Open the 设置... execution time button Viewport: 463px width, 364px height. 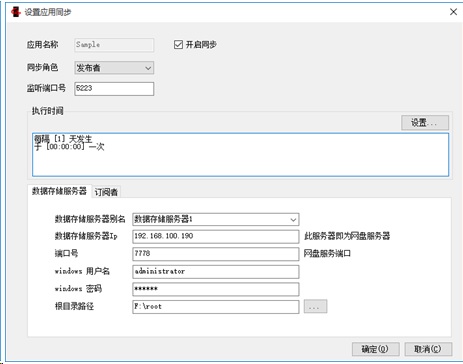tap(425, 123)
